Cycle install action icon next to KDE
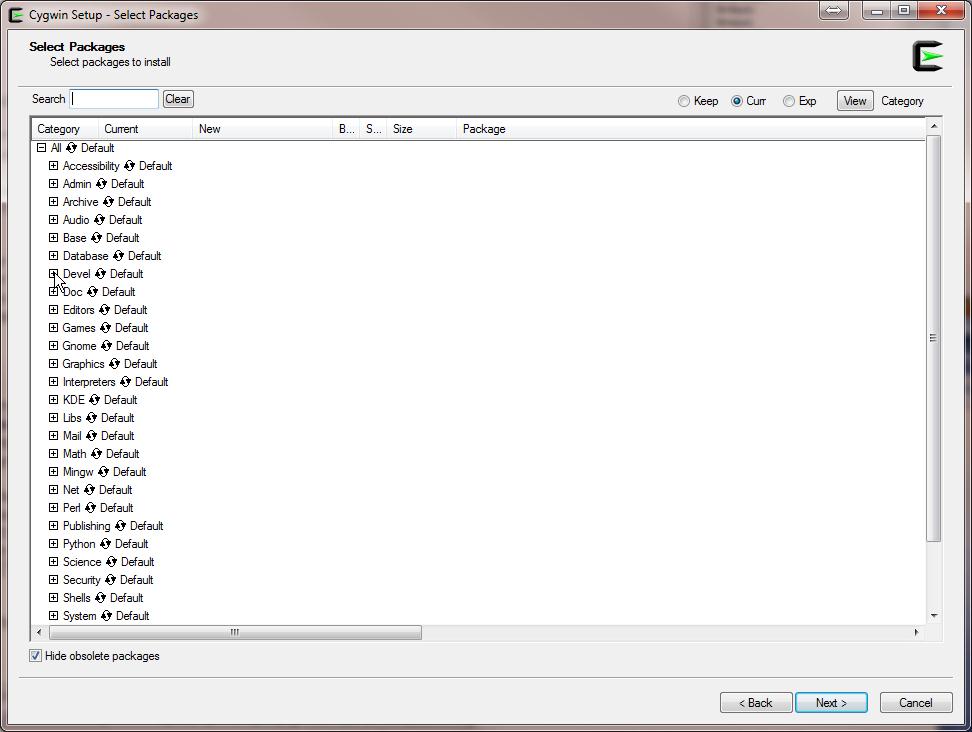 tap(94, 400)
